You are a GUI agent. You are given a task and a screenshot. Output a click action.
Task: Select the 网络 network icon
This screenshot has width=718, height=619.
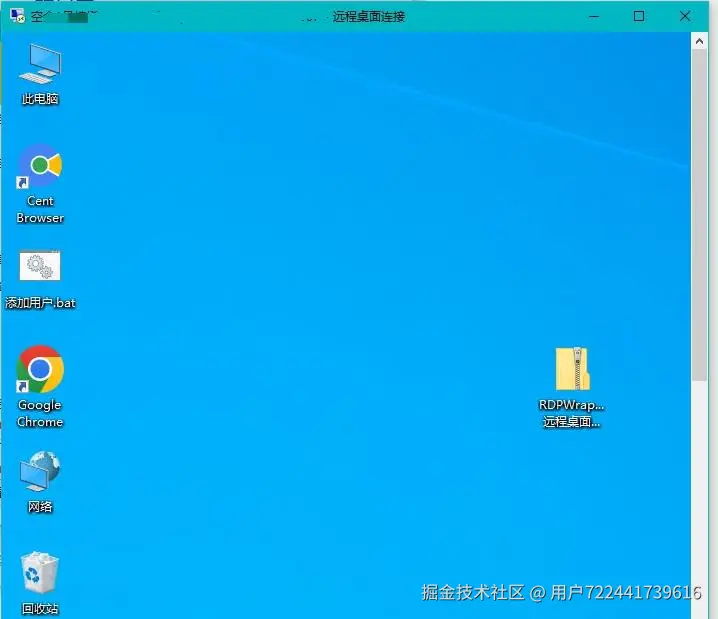pos(40,472)
